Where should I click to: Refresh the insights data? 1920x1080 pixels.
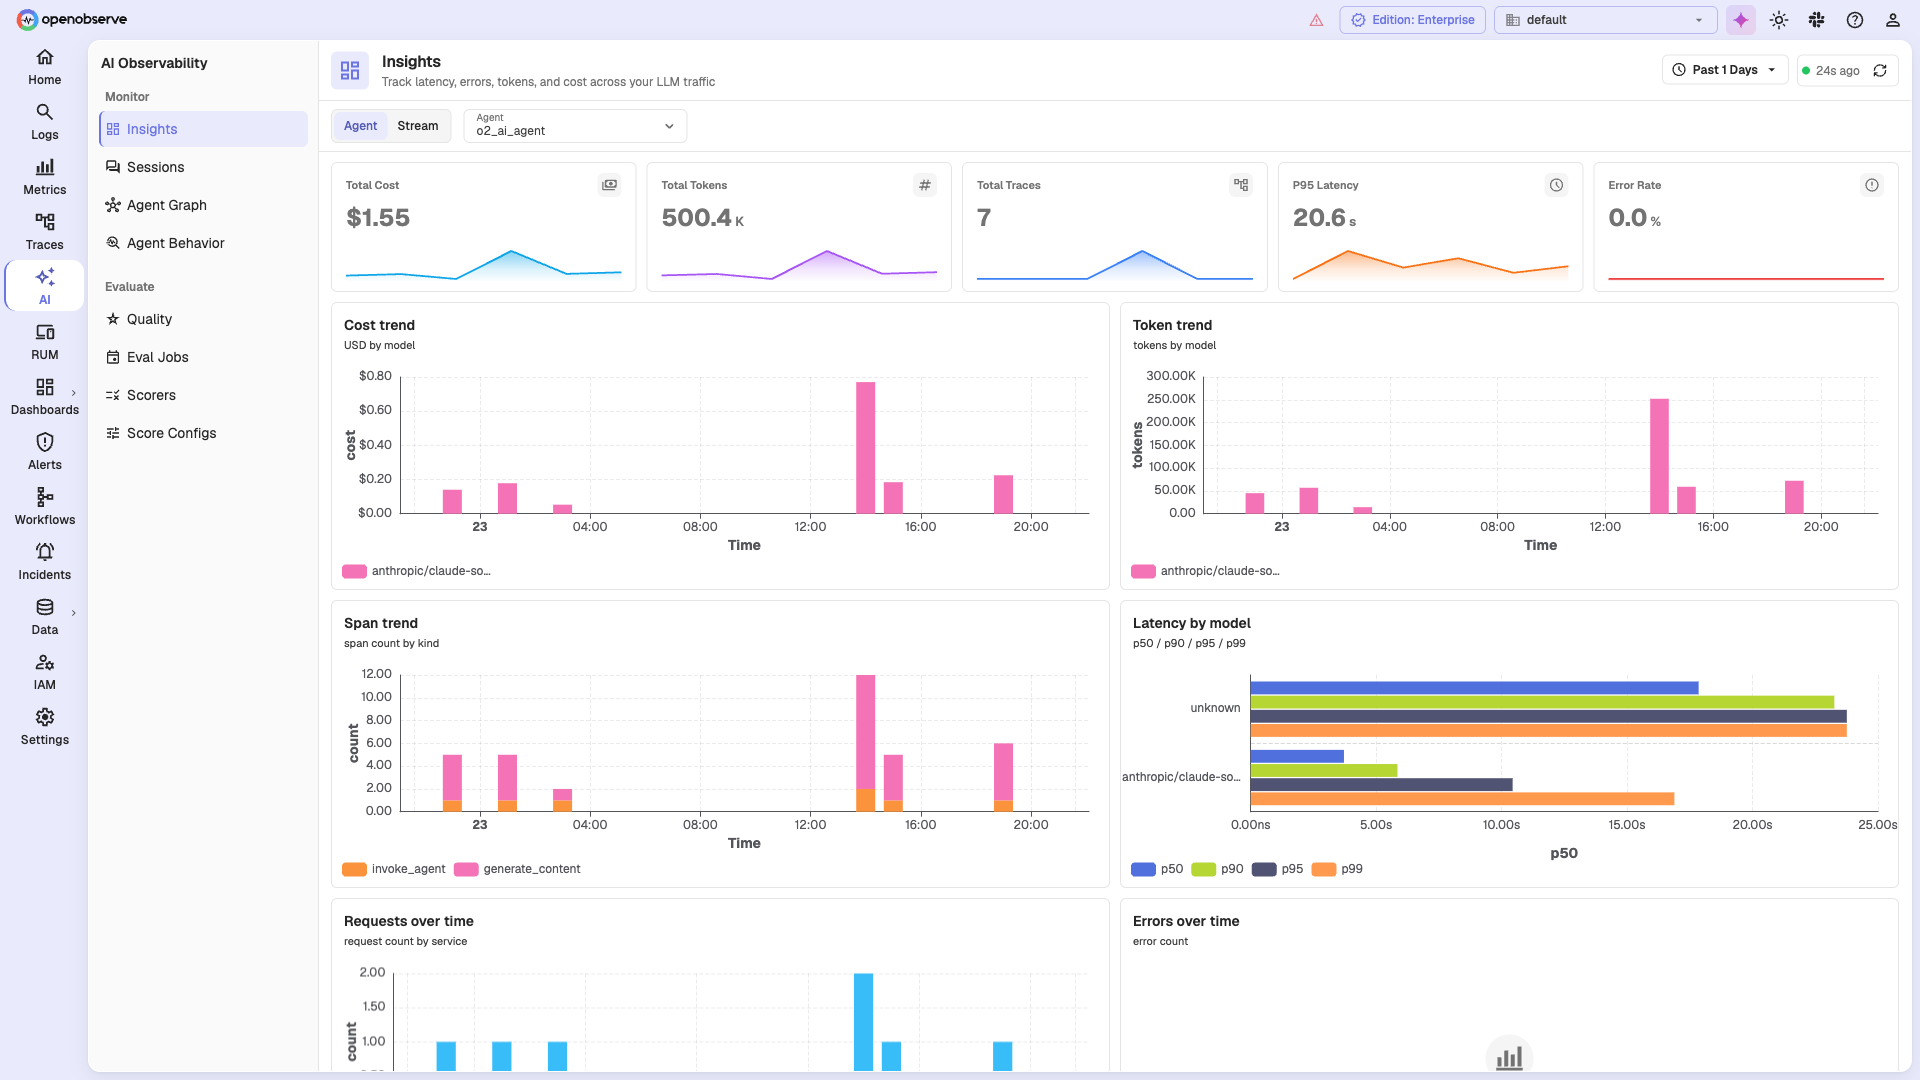[x=1880, y=70]
